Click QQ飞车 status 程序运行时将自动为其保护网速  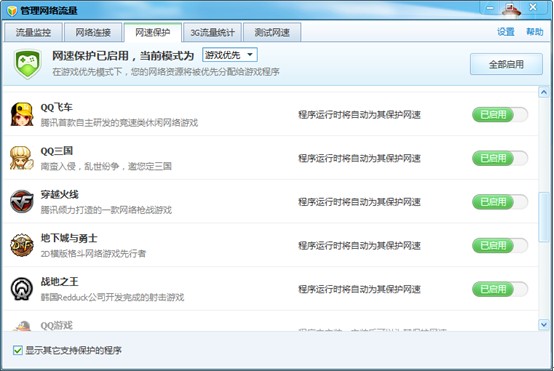click(x=359, y=115)
